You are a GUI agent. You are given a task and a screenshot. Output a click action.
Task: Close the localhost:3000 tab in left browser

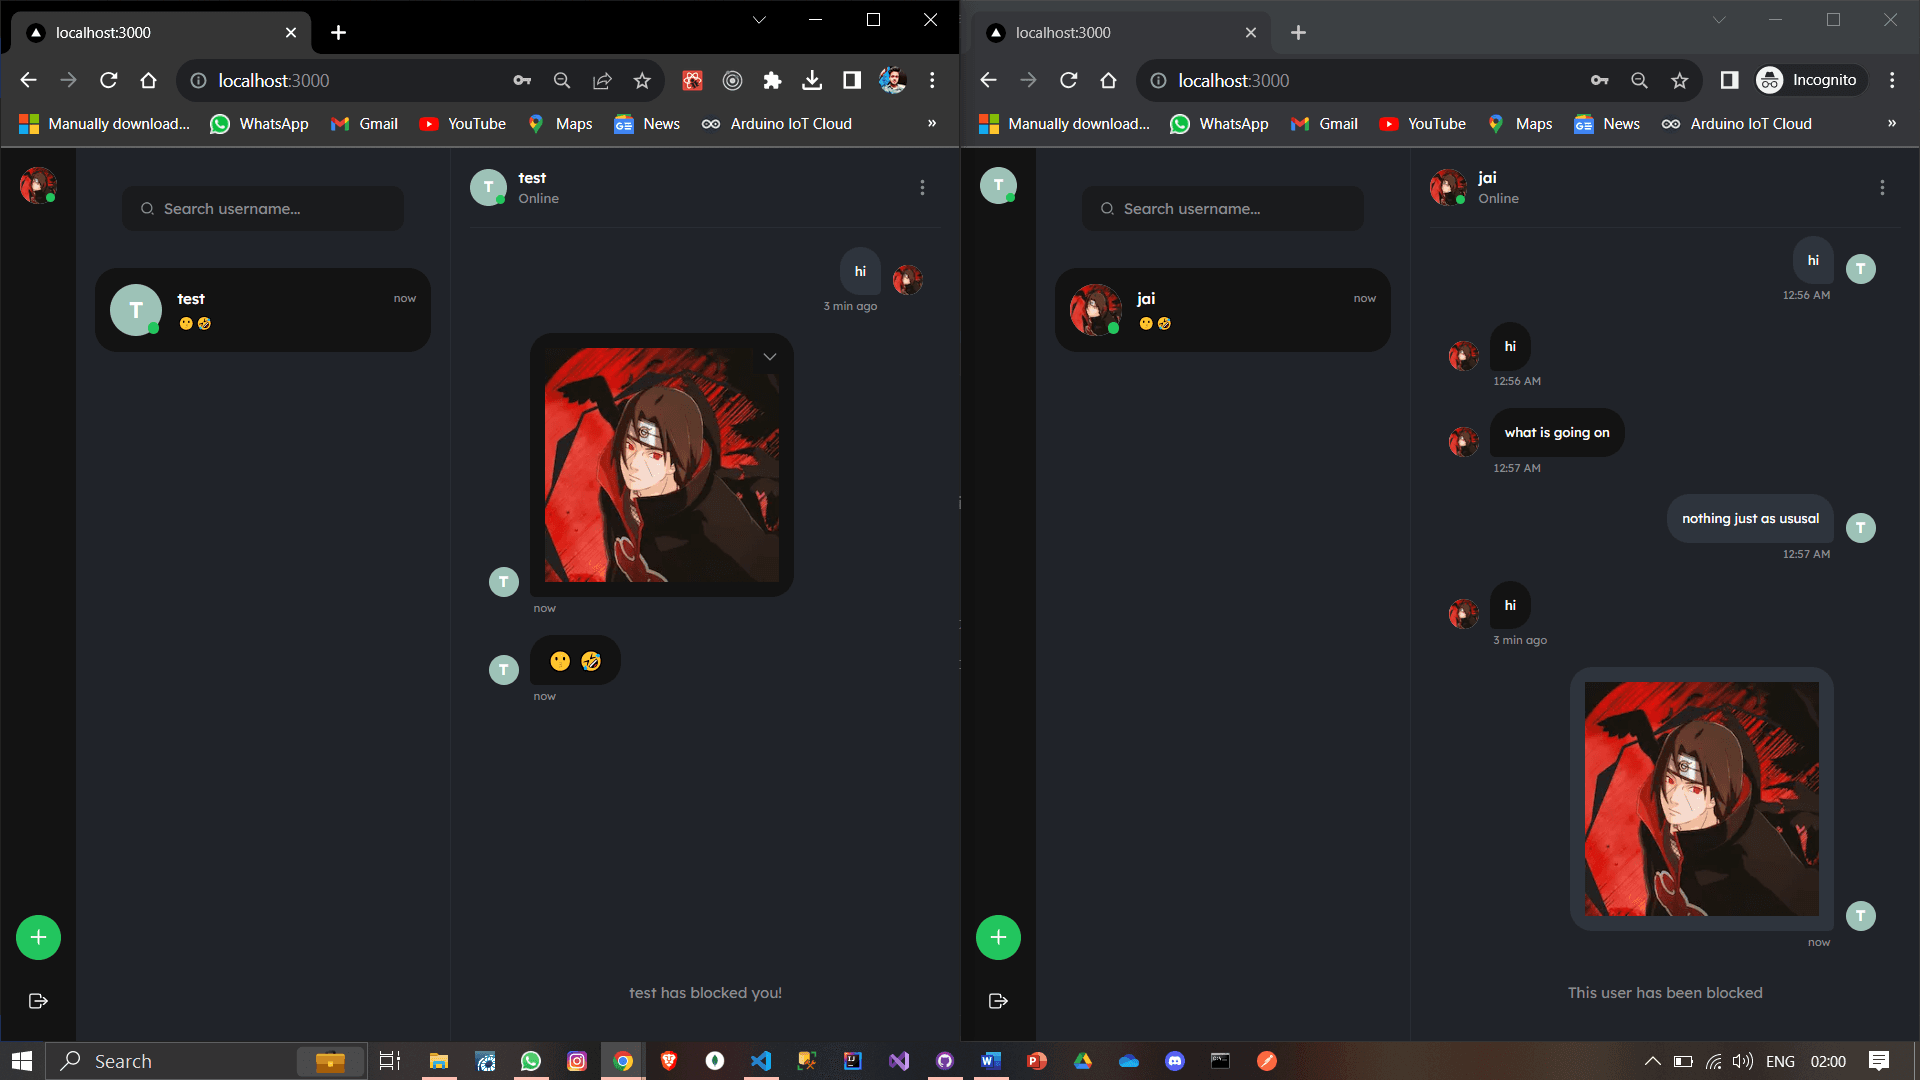coord(291,32)
